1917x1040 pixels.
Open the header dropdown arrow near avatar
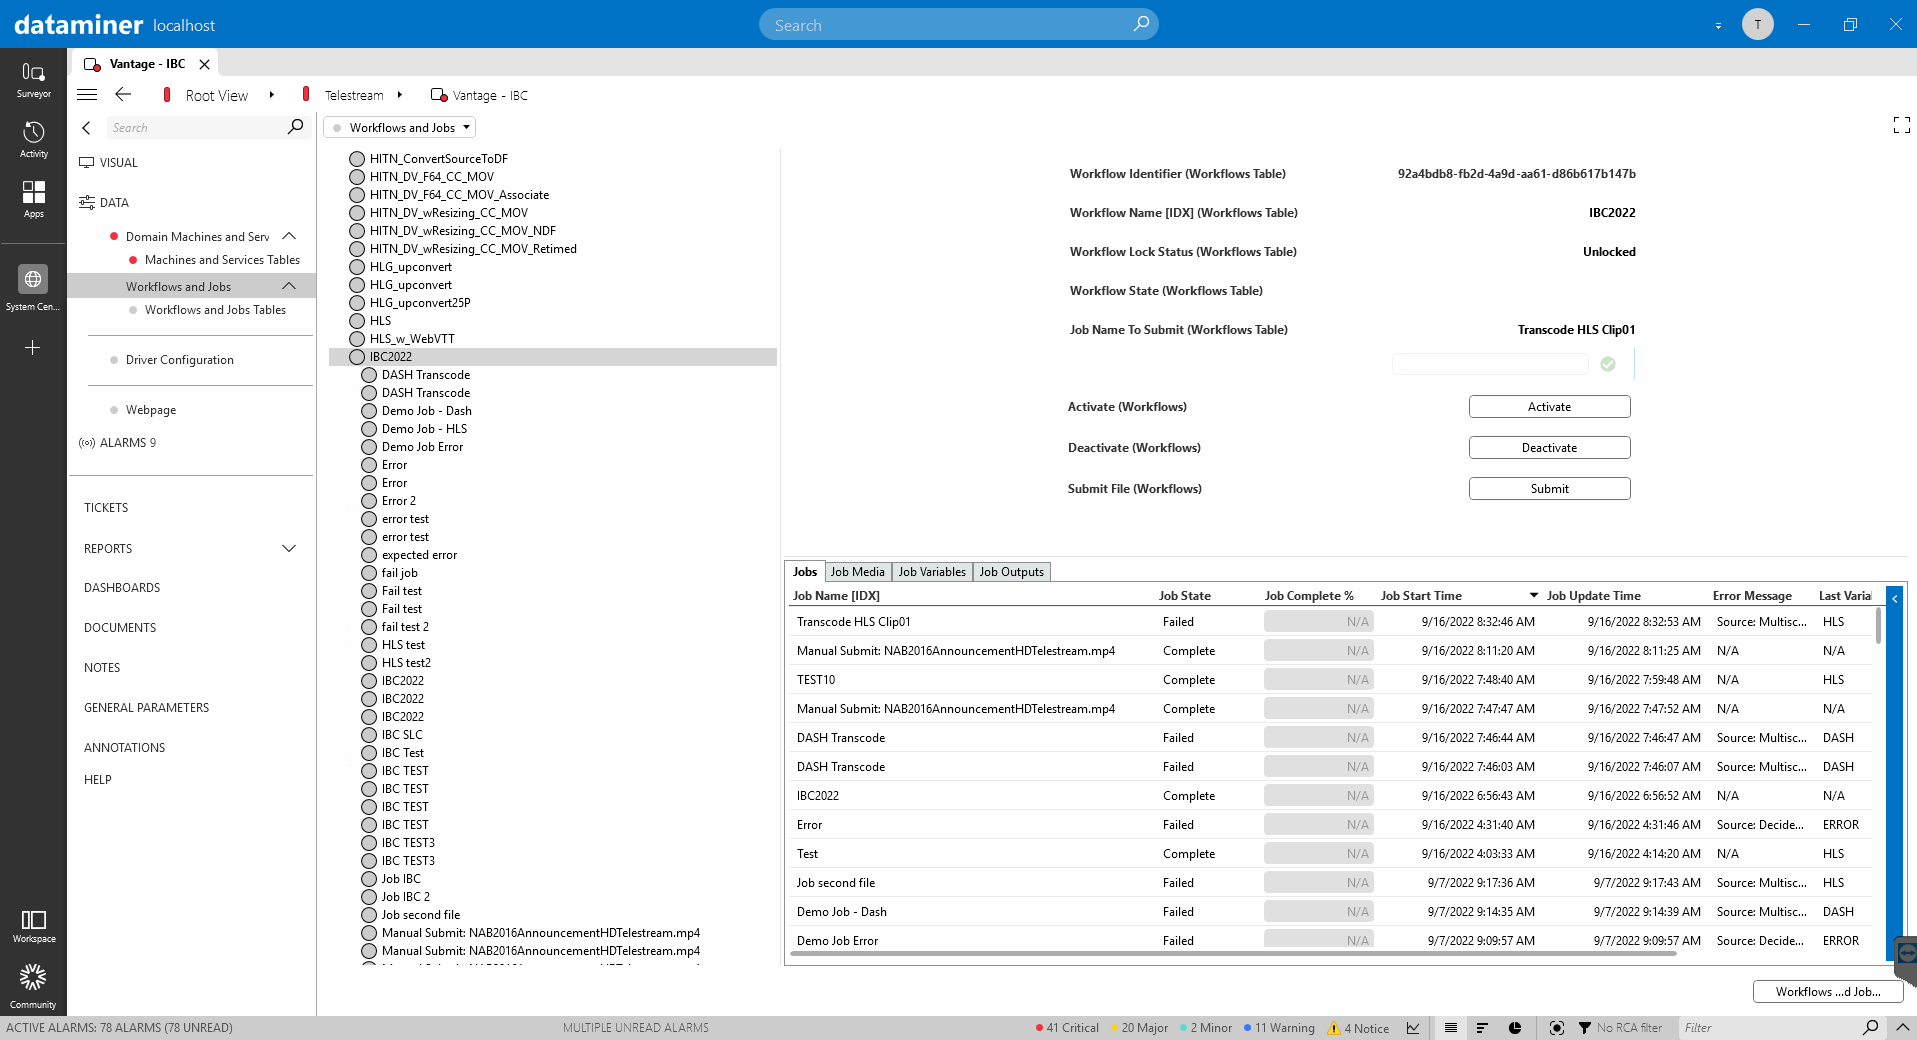(1718, 26)
